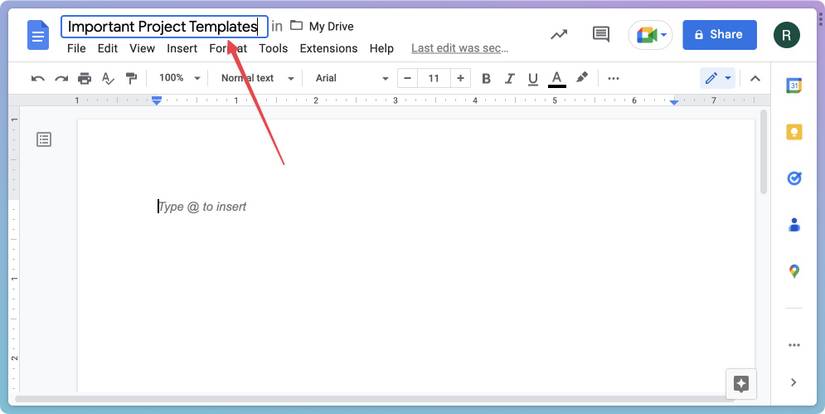Open the Insert menu

click(182, 48)
